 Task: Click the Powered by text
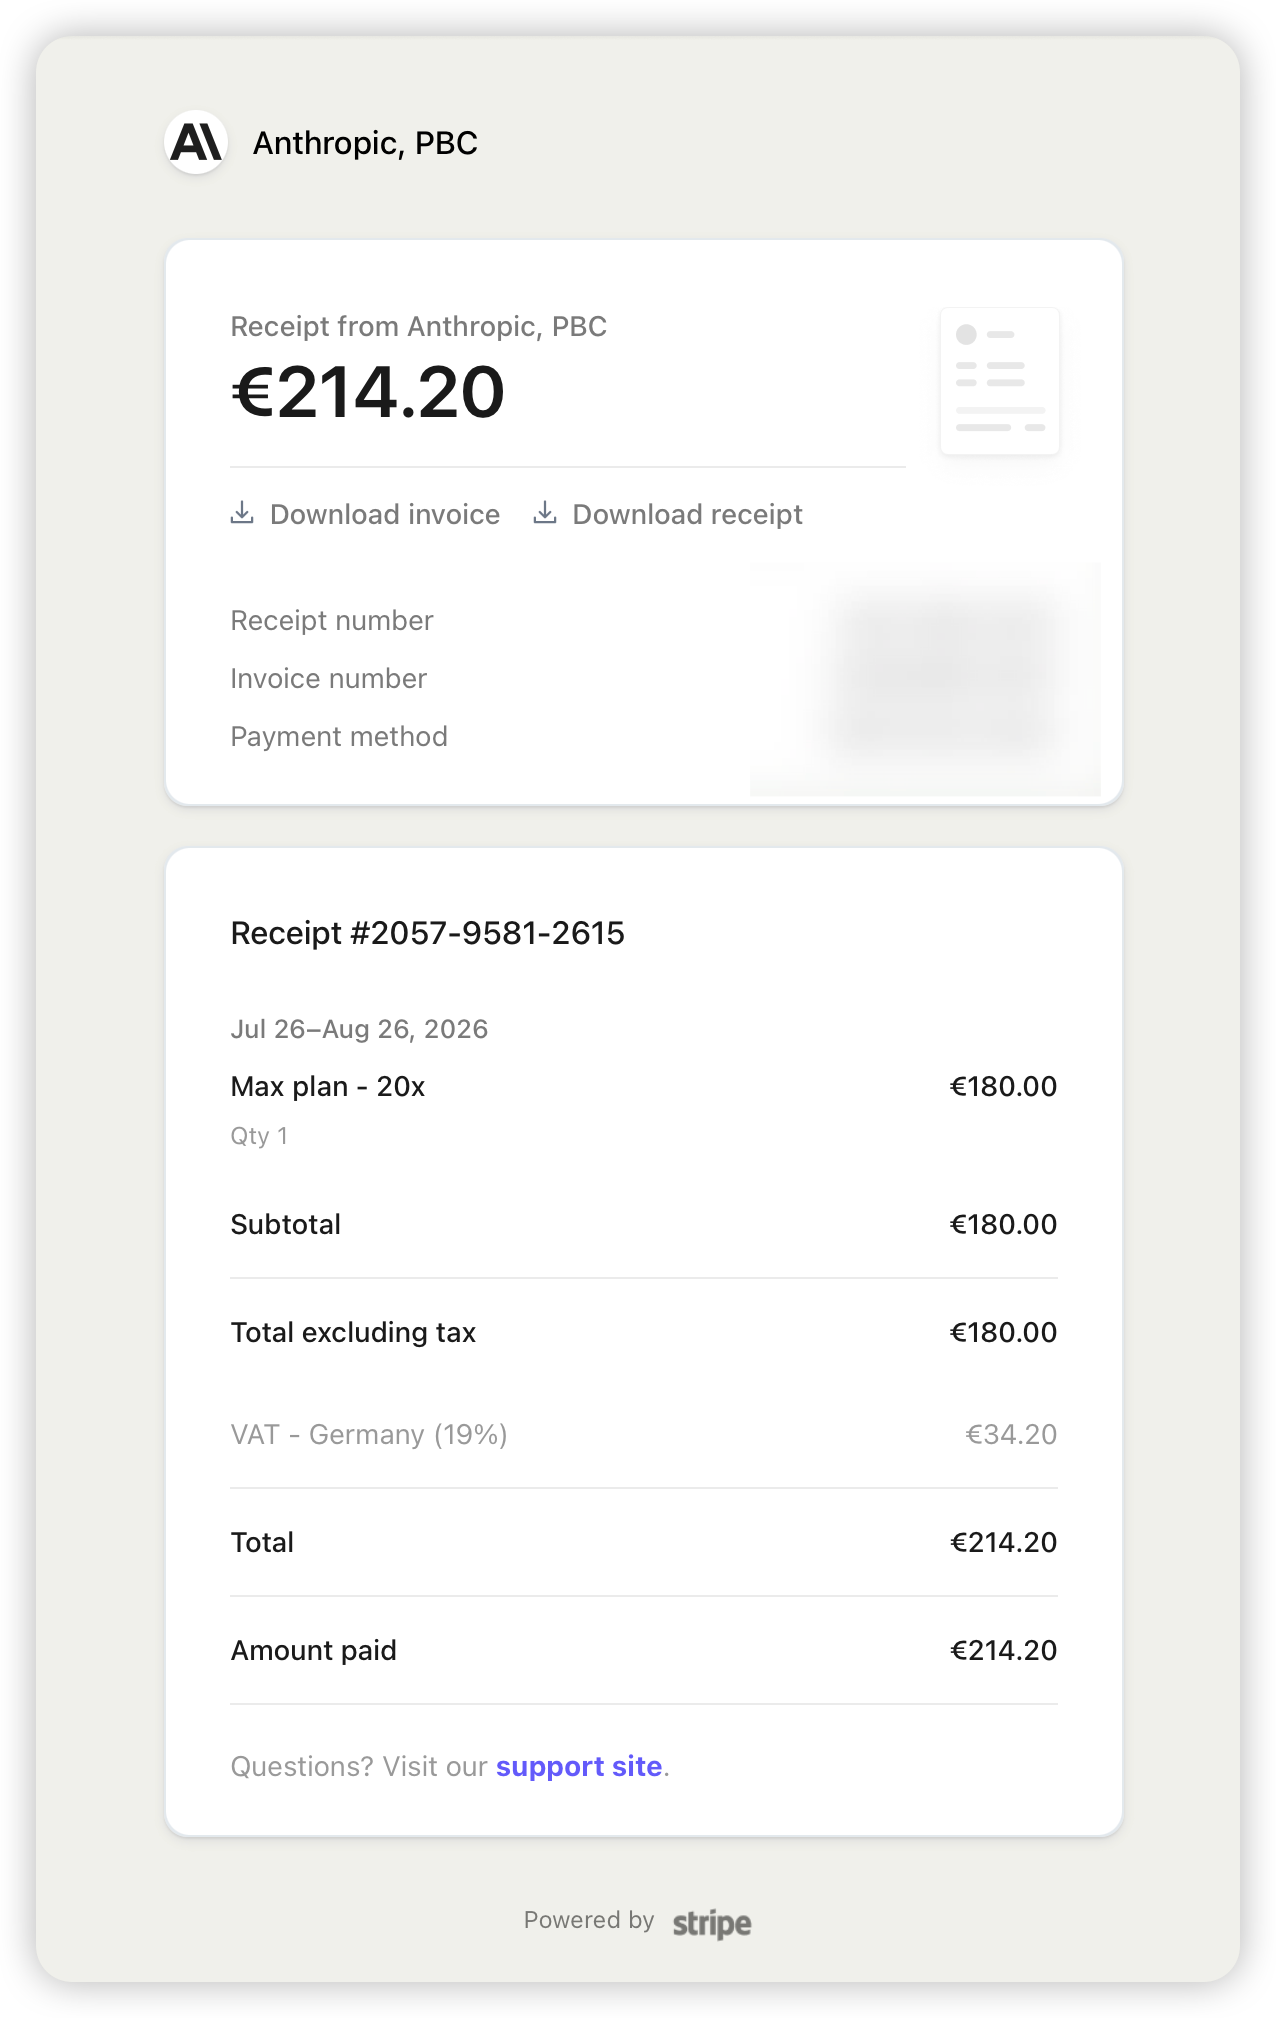pyautogui.click(x=589, y=1920)
